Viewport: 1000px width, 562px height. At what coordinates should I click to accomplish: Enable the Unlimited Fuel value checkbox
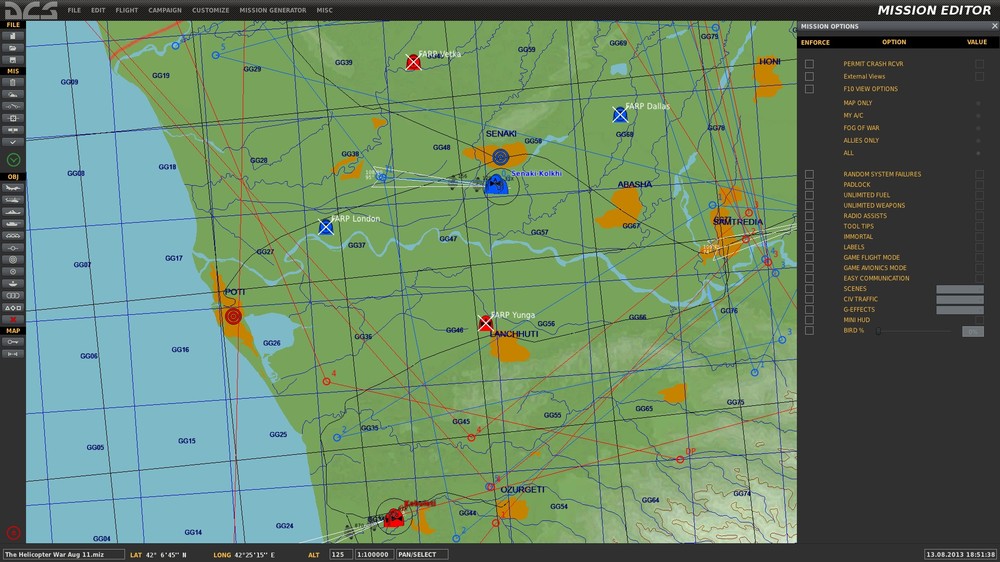point(979,195)
